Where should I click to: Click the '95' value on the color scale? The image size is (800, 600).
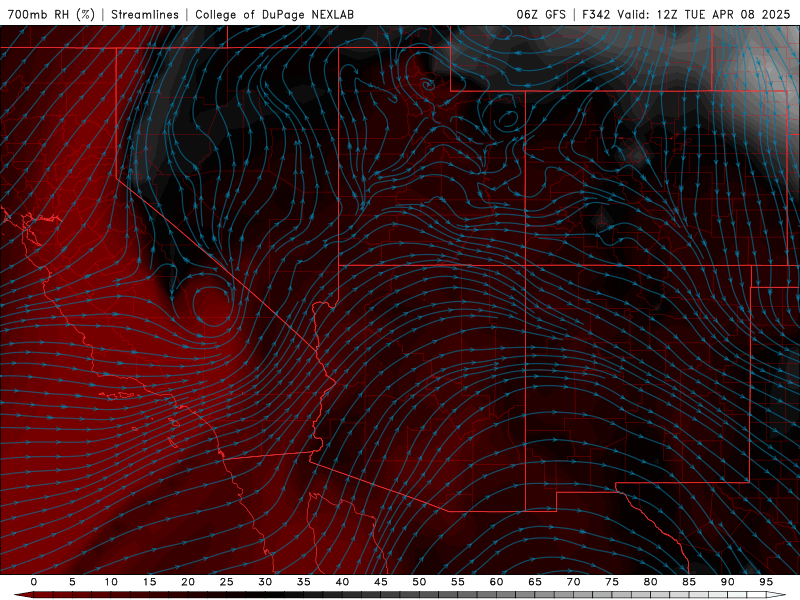766,582
